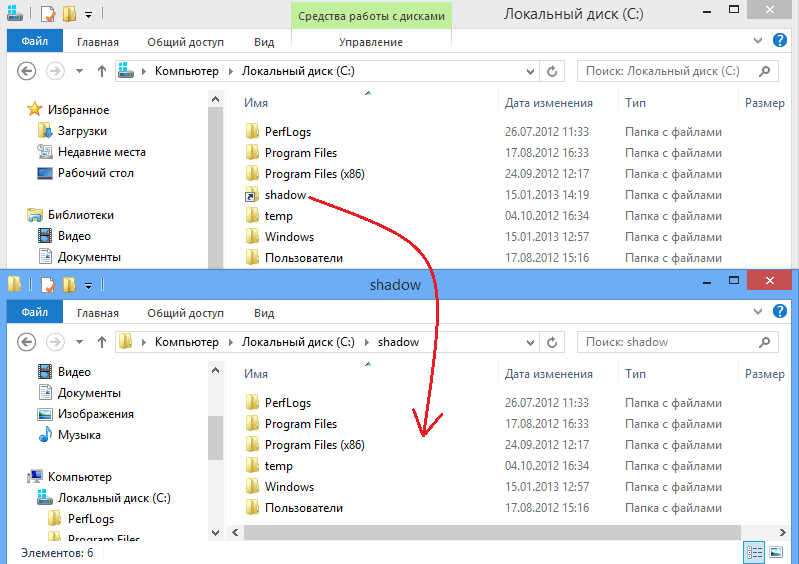The width and height of the screenshot is (799, 564).
Task: Click horizontal scrollbar in shadow window file list
Action: [492, 532]
